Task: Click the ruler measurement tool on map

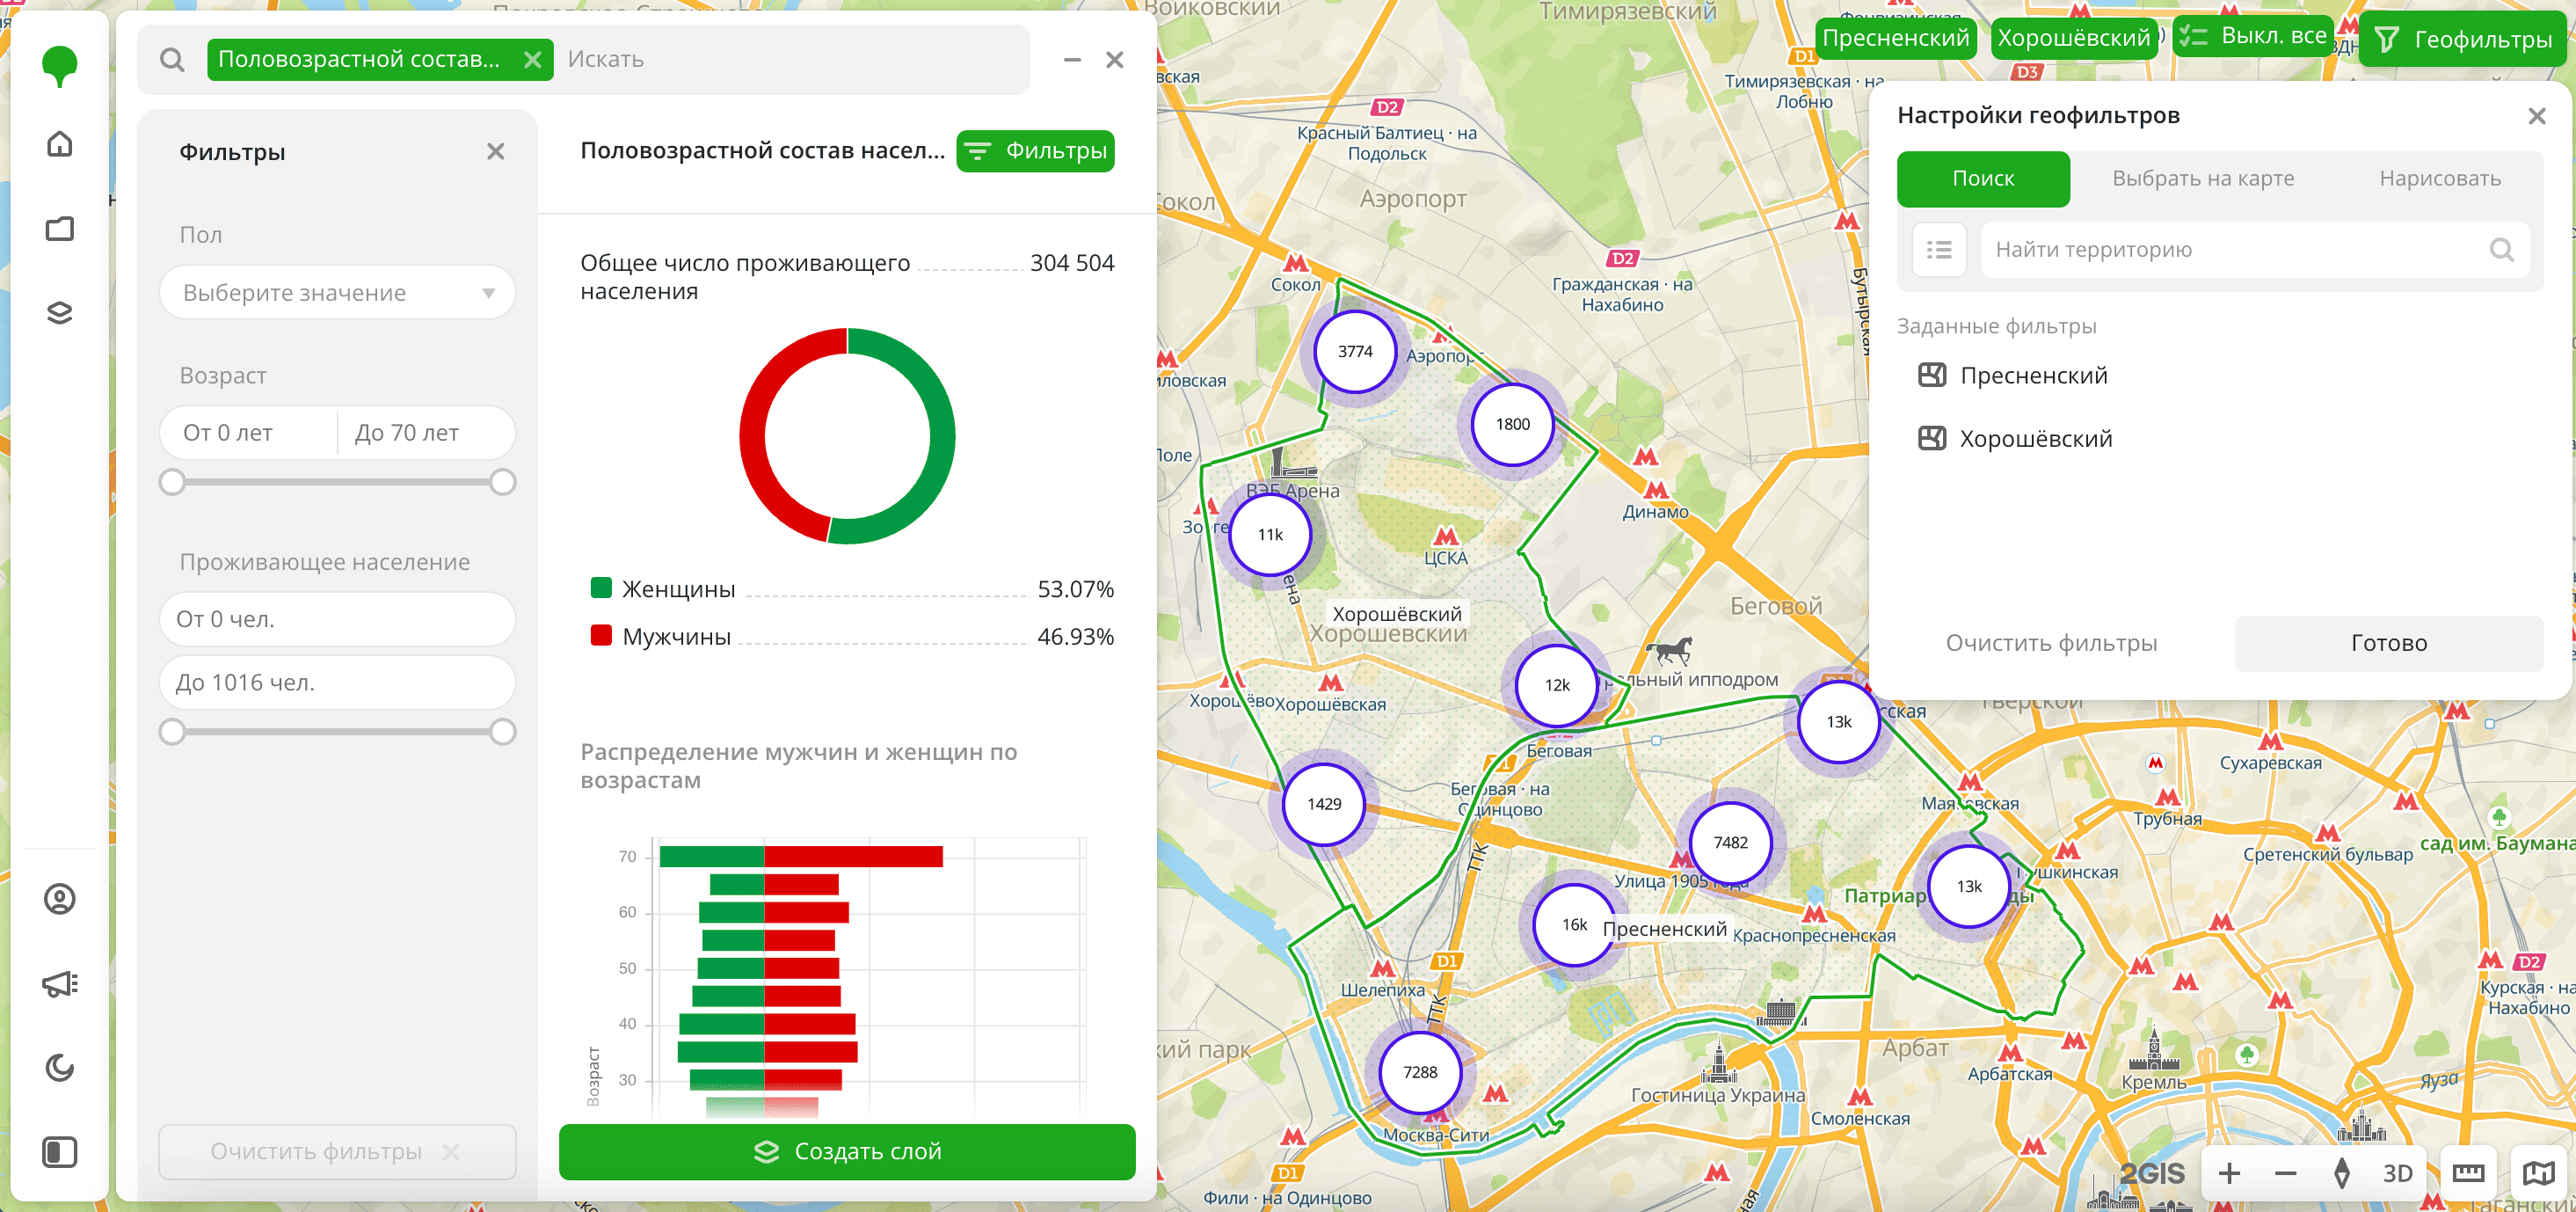Action: [2468, 1173]
